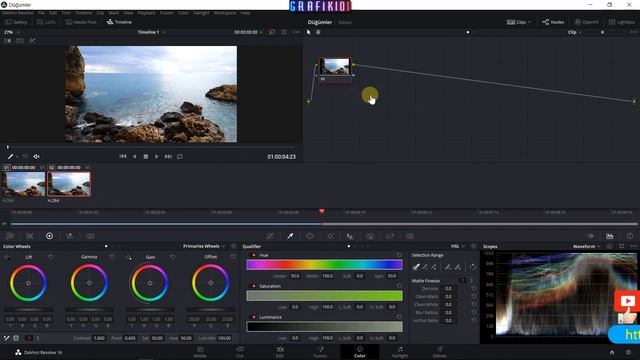The image size is (640, 360).
Task: Switch to the Deliver page
Action: coord(440,352)
